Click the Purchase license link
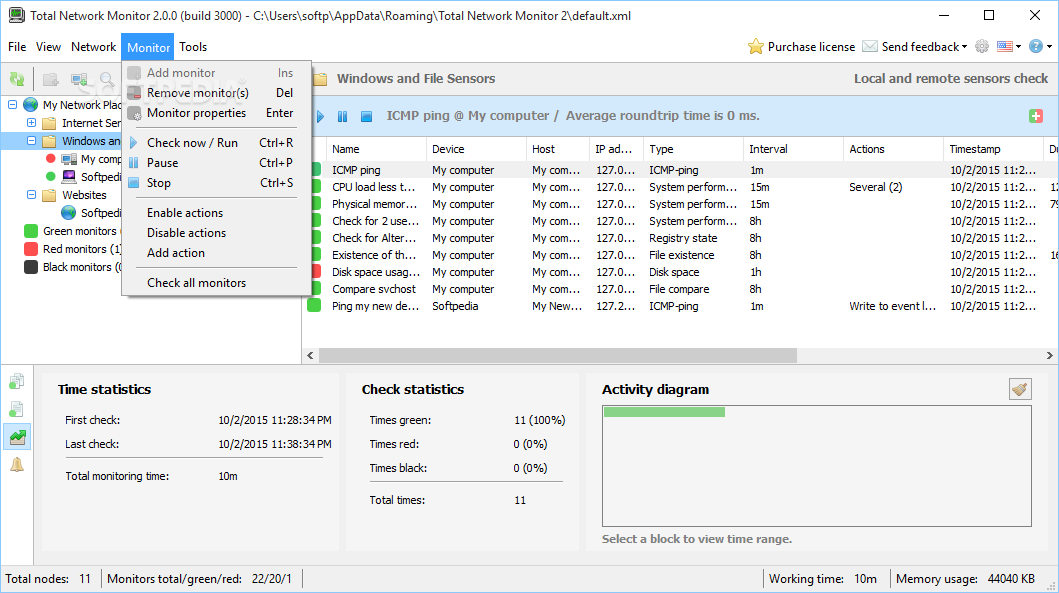Image resolution: width=1059 pixels, height=593 pixels. 811,47
